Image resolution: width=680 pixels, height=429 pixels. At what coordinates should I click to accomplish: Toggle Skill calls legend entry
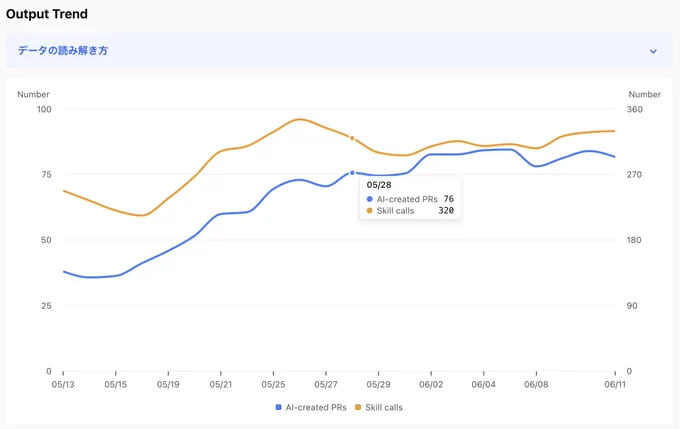coord(379,407)
